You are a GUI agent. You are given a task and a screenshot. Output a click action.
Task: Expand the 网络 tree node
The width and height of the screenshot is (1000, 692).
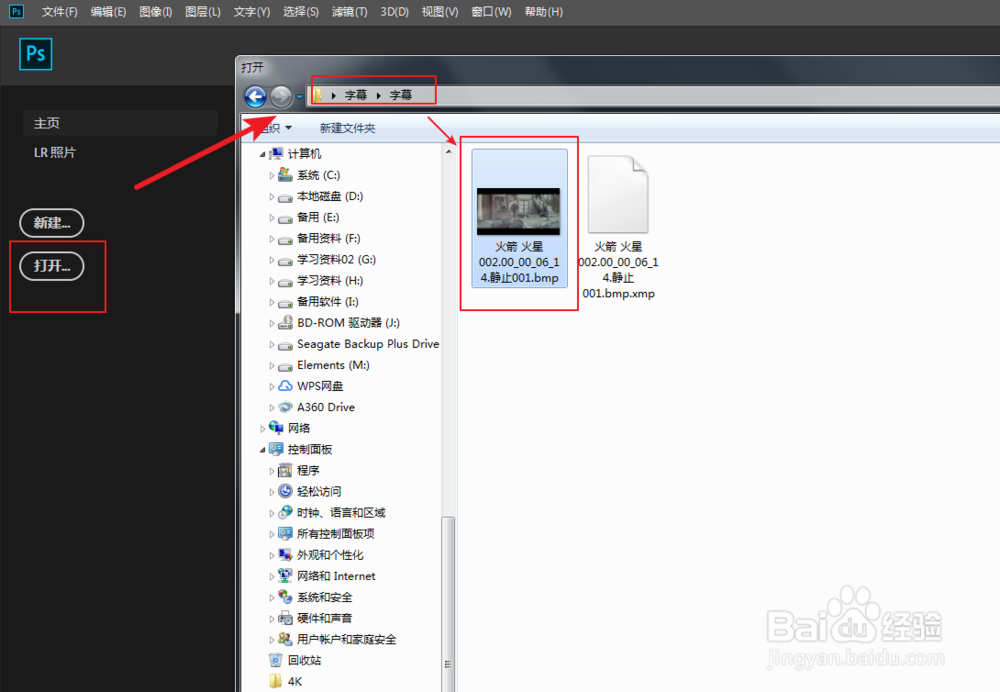262,429
